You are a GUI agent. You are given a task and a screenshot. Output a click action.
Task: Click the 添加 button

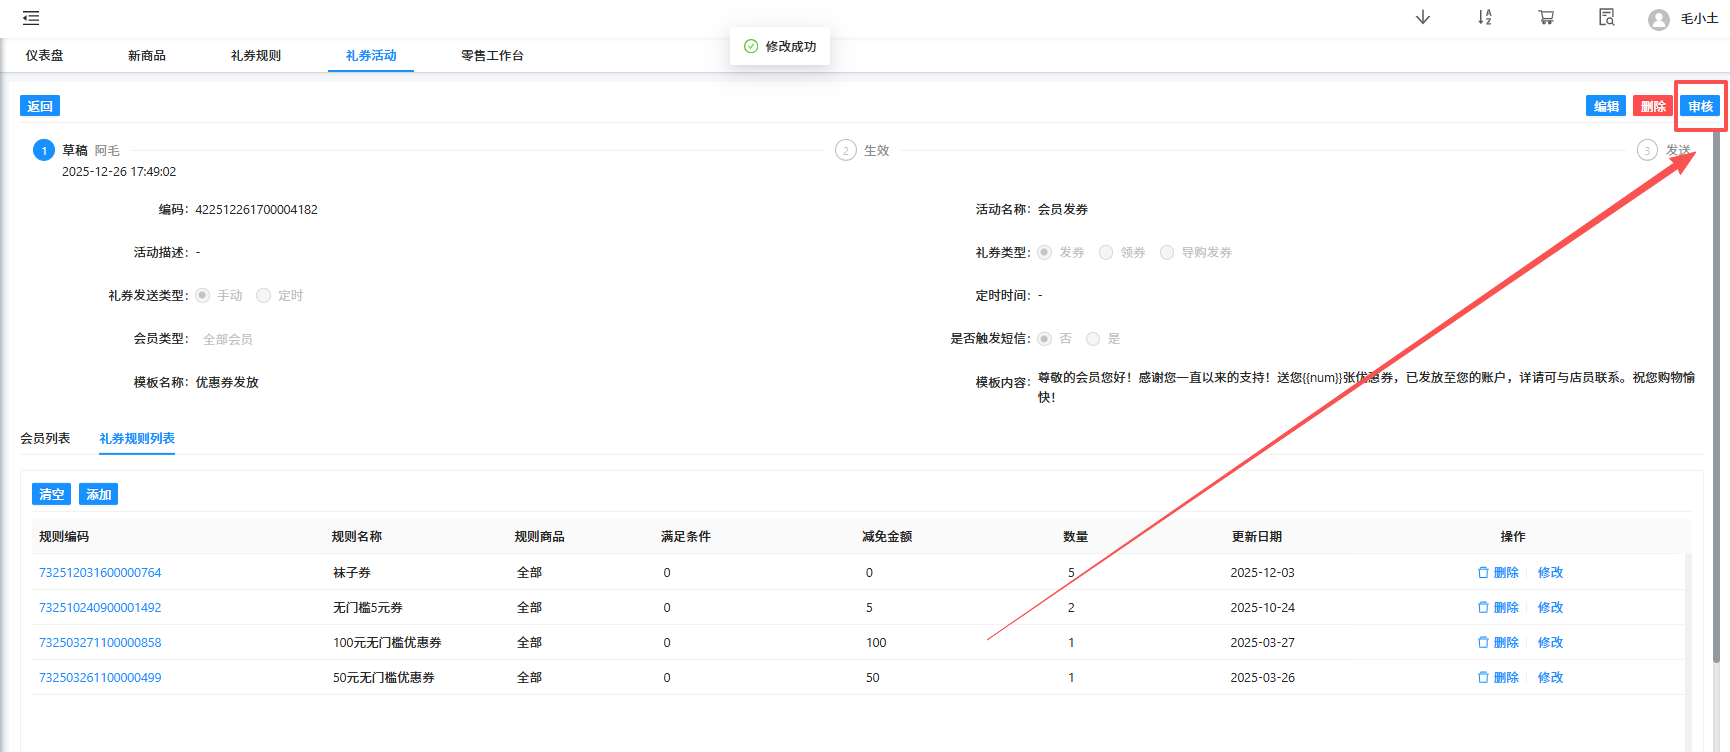pos(98,494)
